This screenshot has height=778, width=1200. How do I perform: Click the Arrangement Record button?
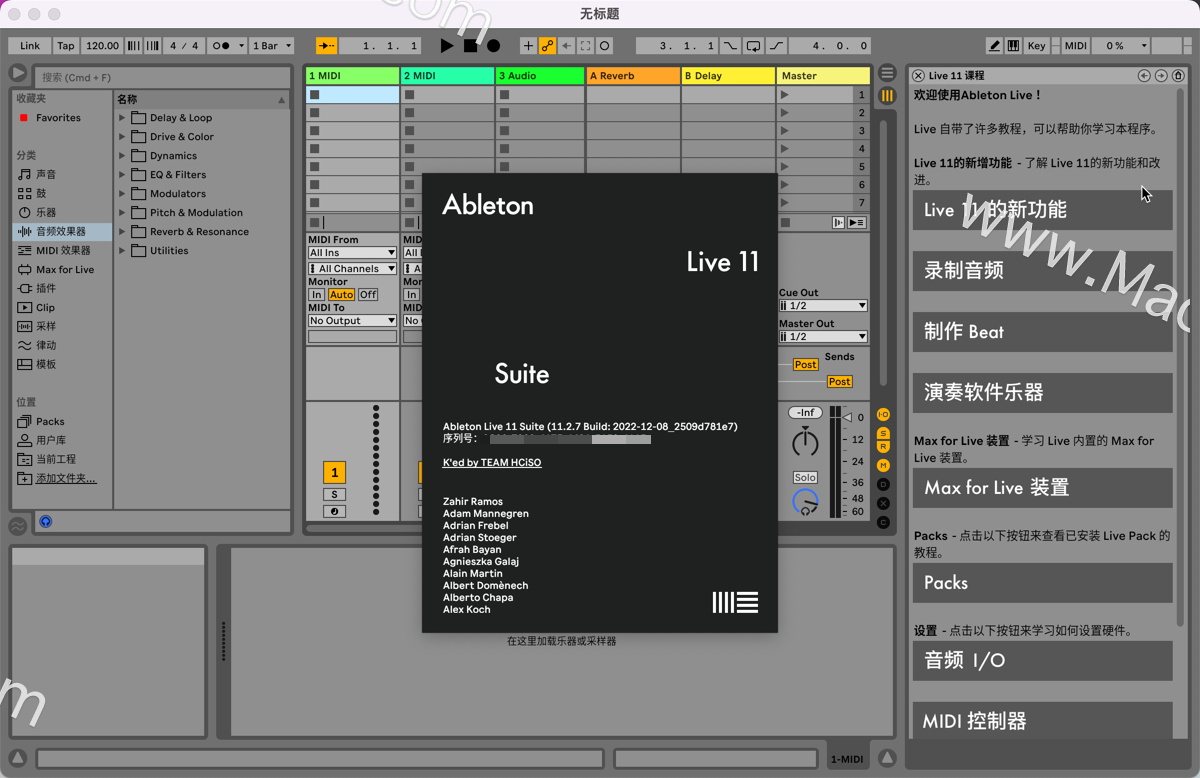tap(493, 46)
